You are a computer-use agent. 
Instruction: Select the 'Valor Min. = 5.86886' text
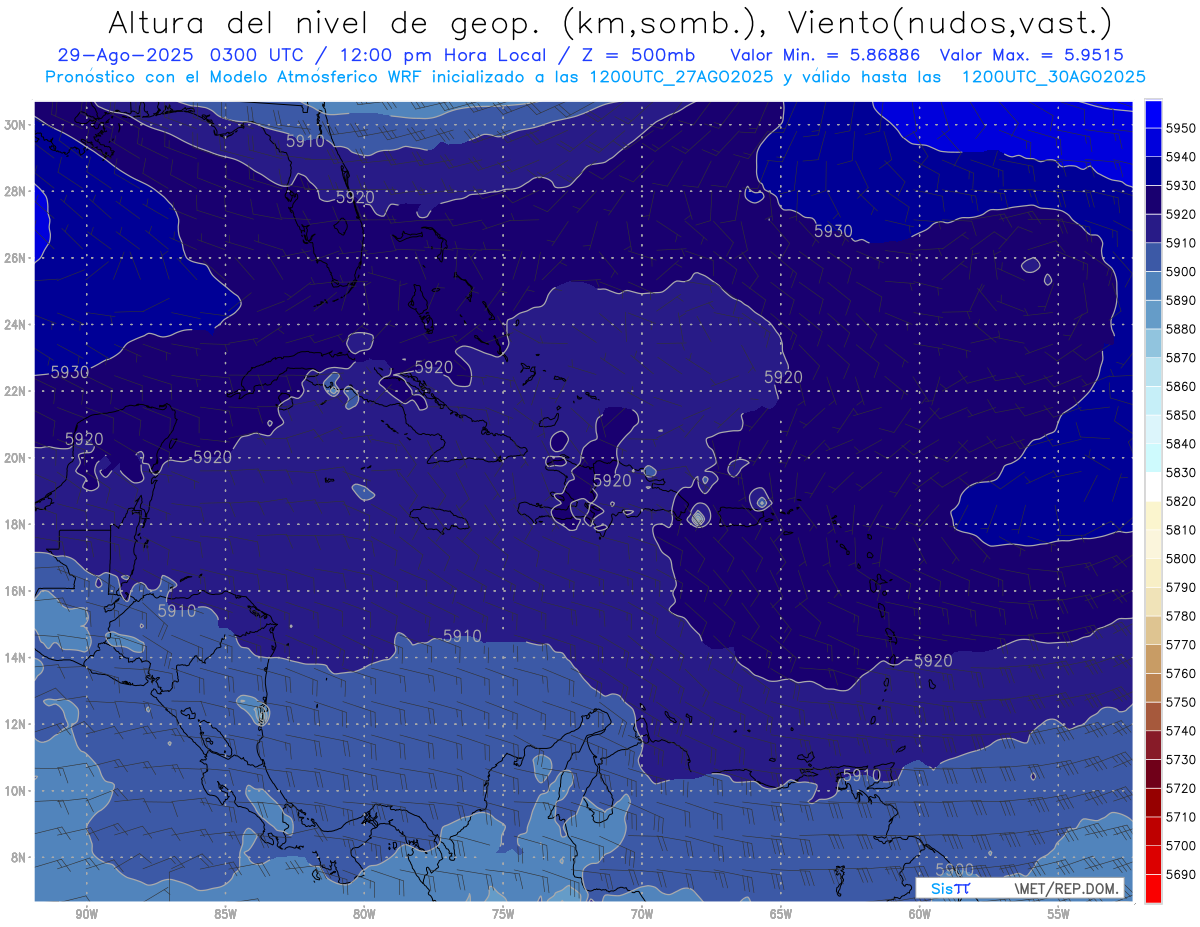[827, 55]
